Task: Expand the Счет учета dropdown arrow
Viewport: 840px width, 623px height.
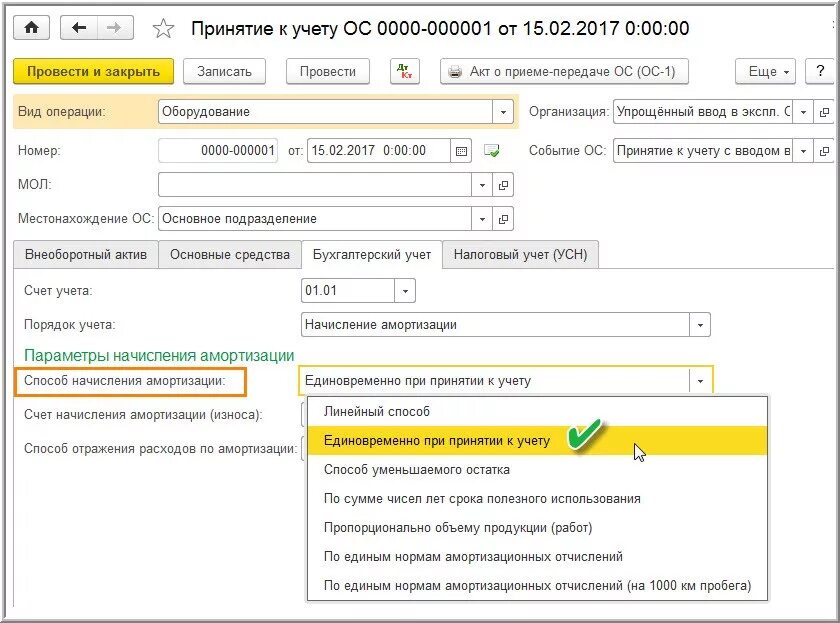Action: tap(405, 291)
